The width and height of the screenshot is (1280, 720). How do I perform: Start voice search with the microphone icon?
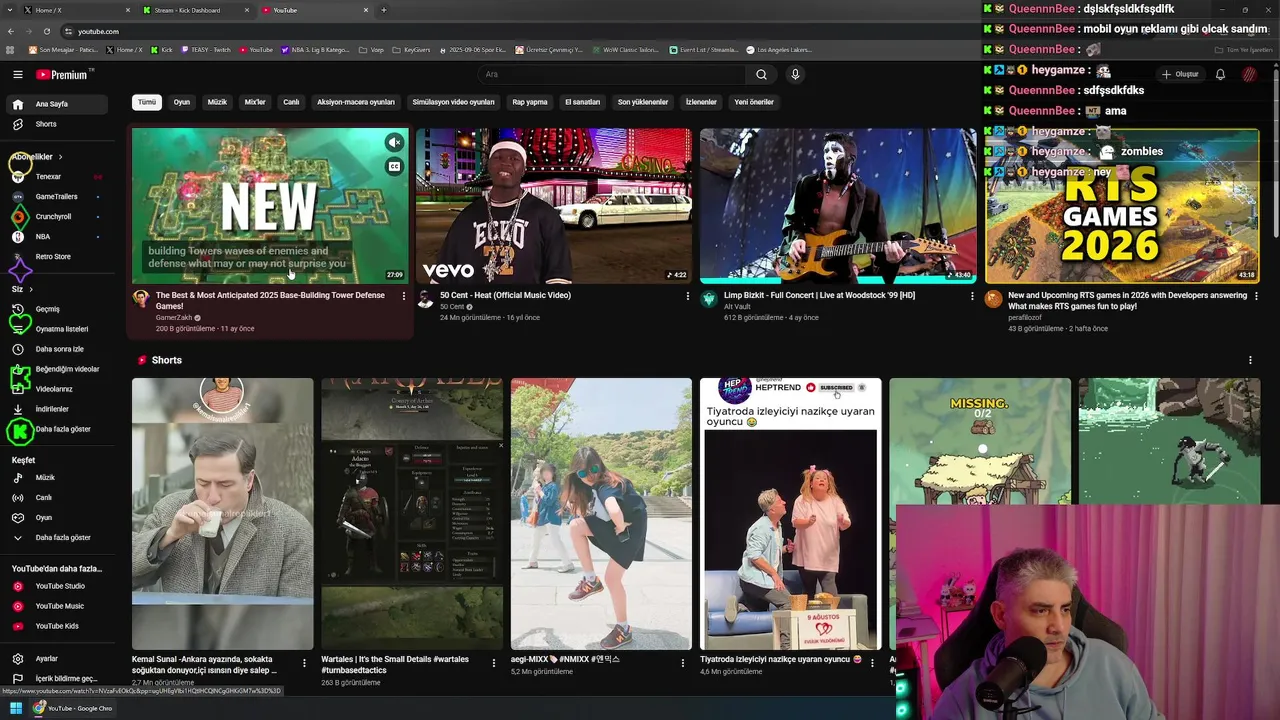795,74
